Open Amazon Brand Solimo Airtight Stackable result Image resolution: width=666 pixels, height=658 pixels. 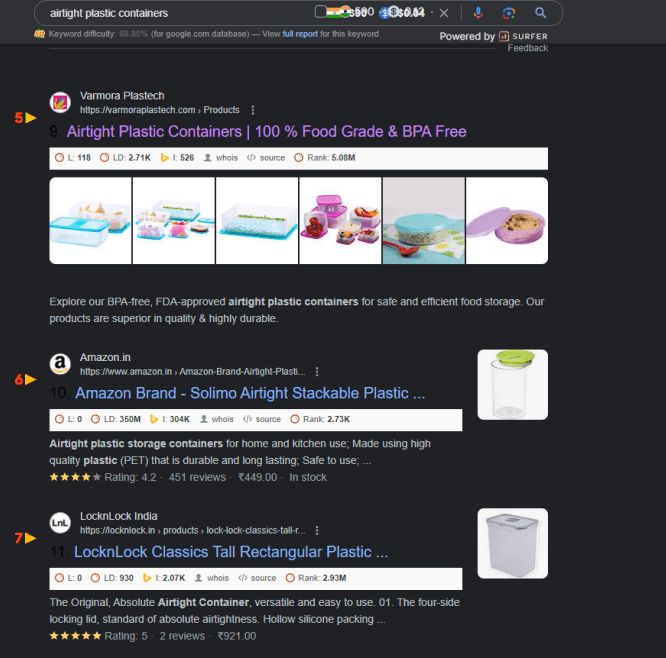(x=250, y=393)
